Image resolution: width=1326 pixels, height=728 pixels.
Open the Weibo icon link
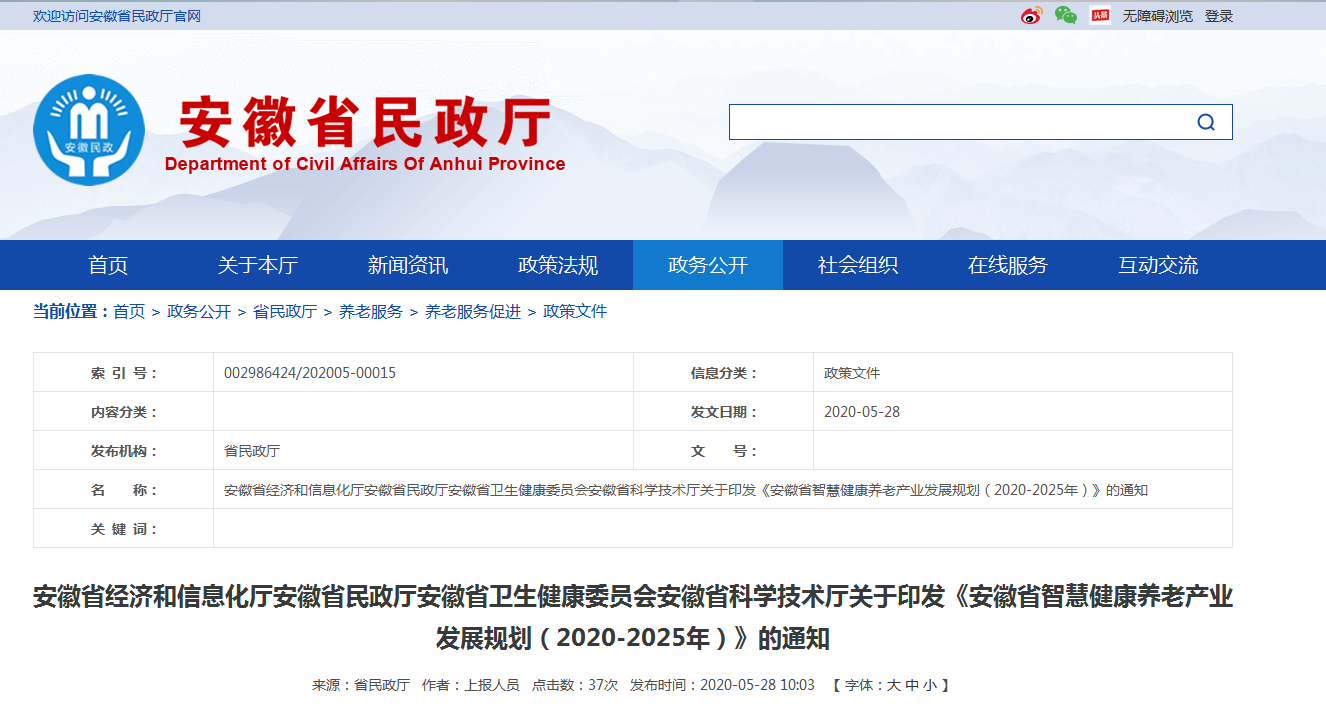click(x=1031, y=16)
